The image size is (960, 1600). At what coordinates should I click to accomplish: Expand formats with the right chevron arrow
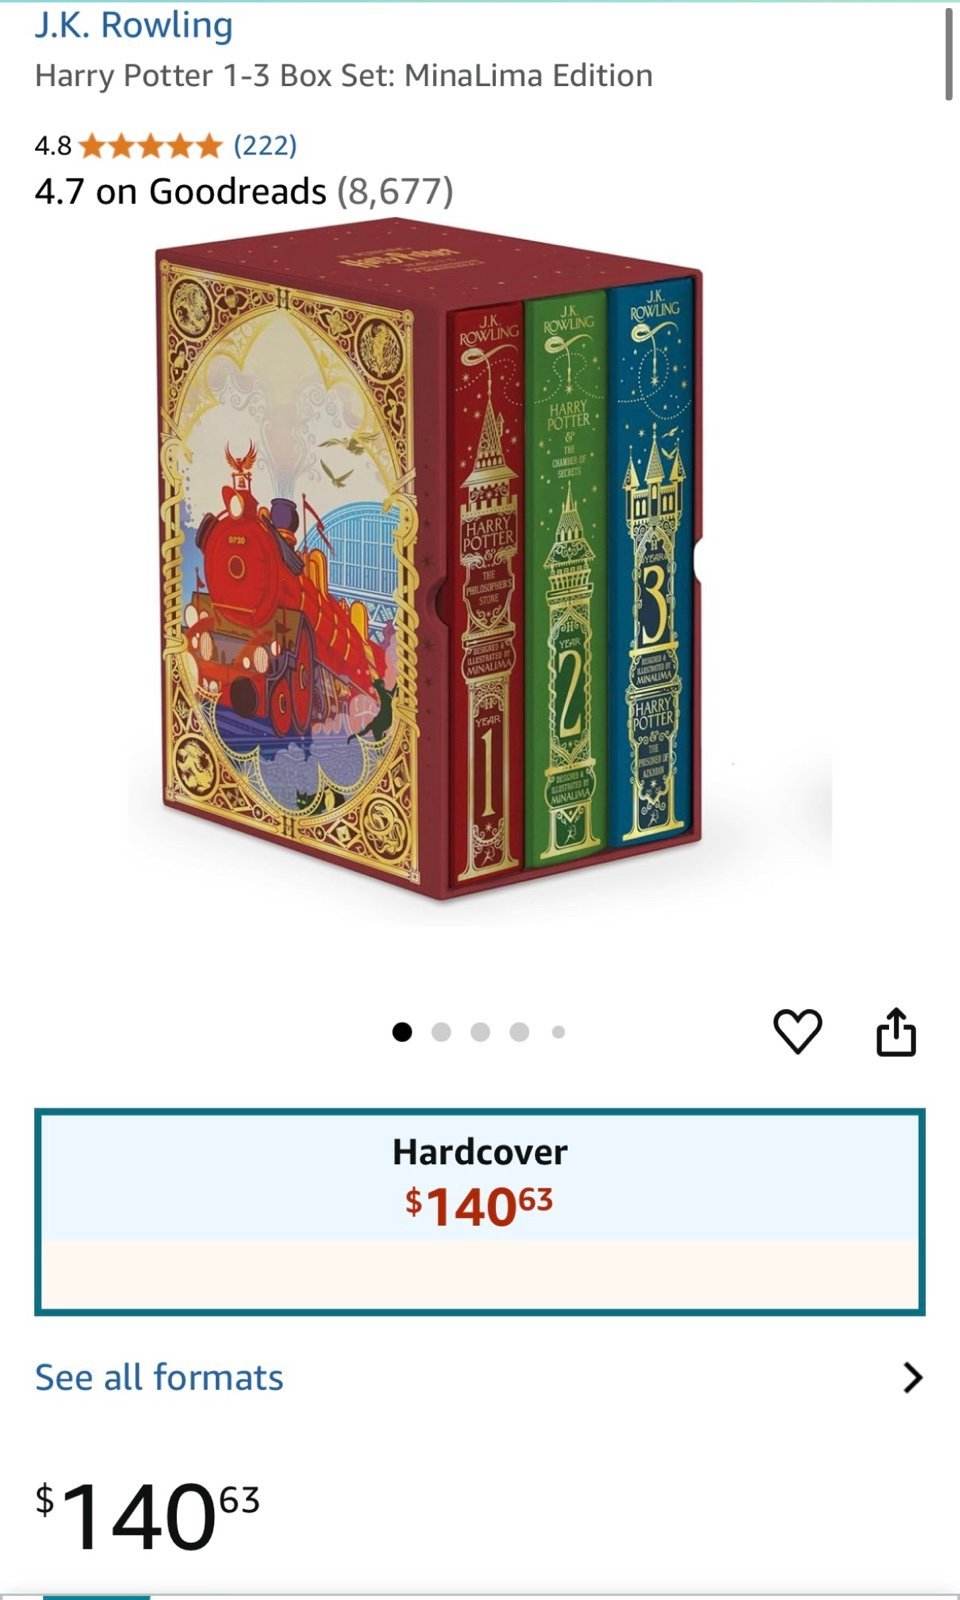click(x=912, y=1377)
